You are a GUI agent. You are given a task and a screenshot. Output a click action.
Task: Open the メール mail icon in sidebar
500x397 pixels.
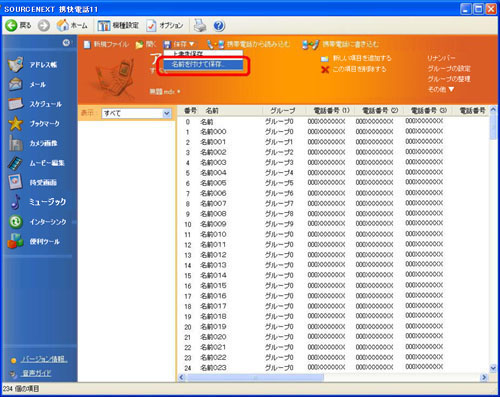tap(15, 84)
